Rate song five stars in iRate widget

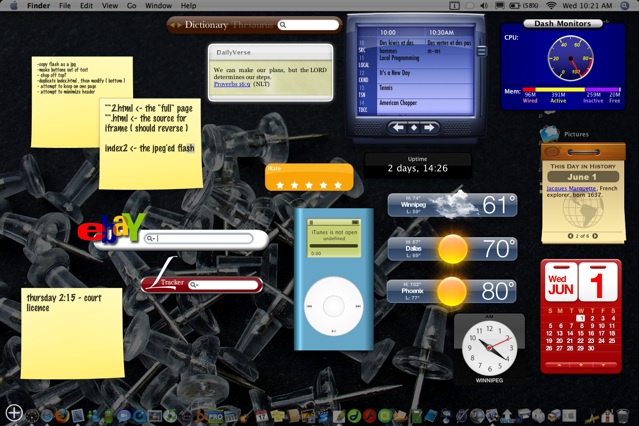[338, 185]
